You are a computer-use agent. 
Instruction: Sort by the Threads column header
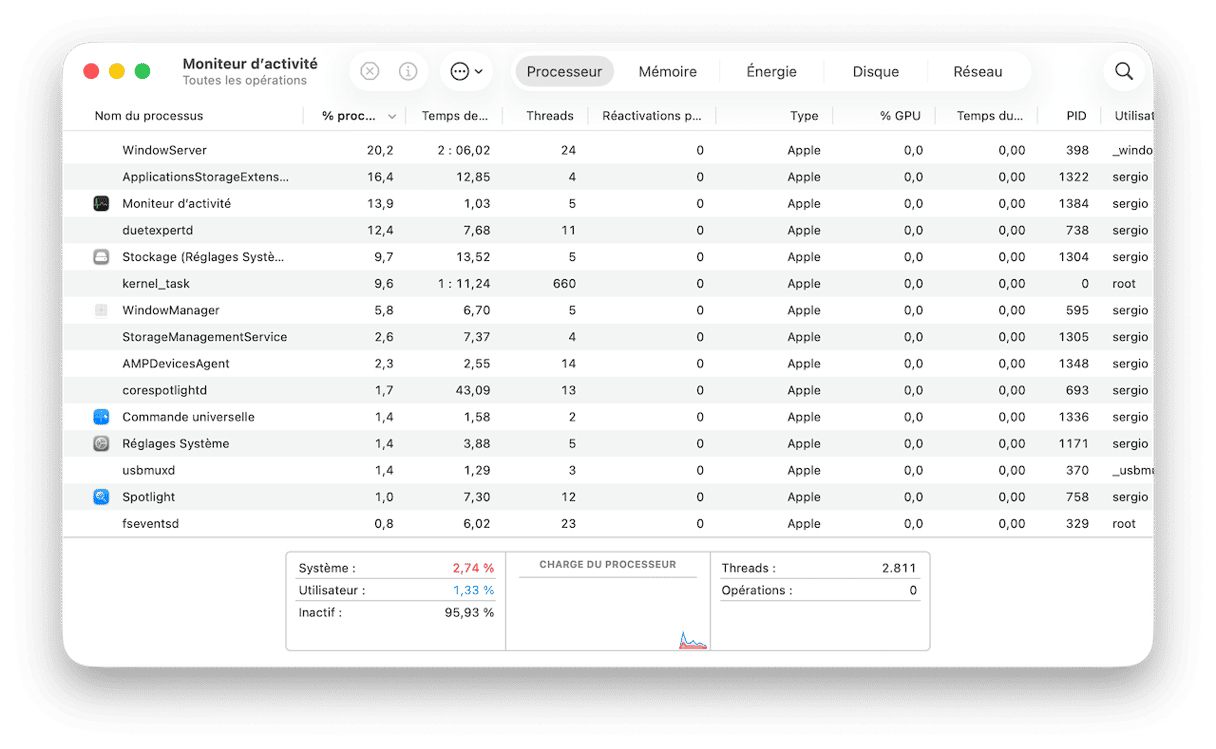(549, 116)
